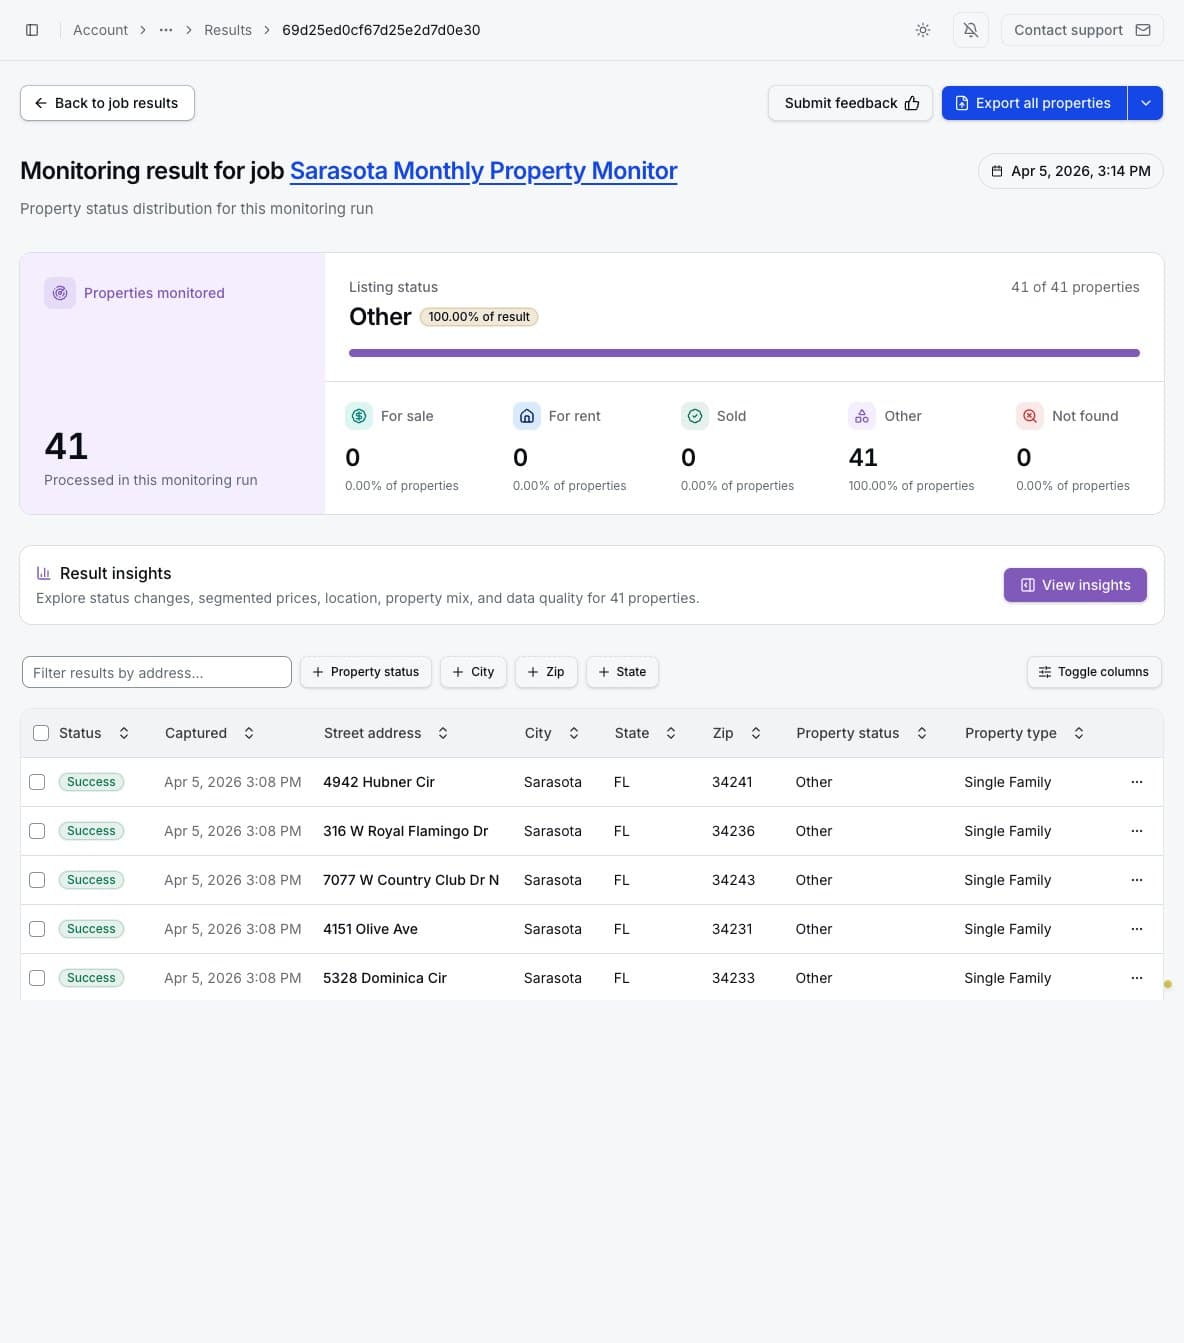Image resolution: width=1184 pixels, height=1343 pixels.
Task: Check the 7077 W Country Club Dr N row
Action: [37, 880]
